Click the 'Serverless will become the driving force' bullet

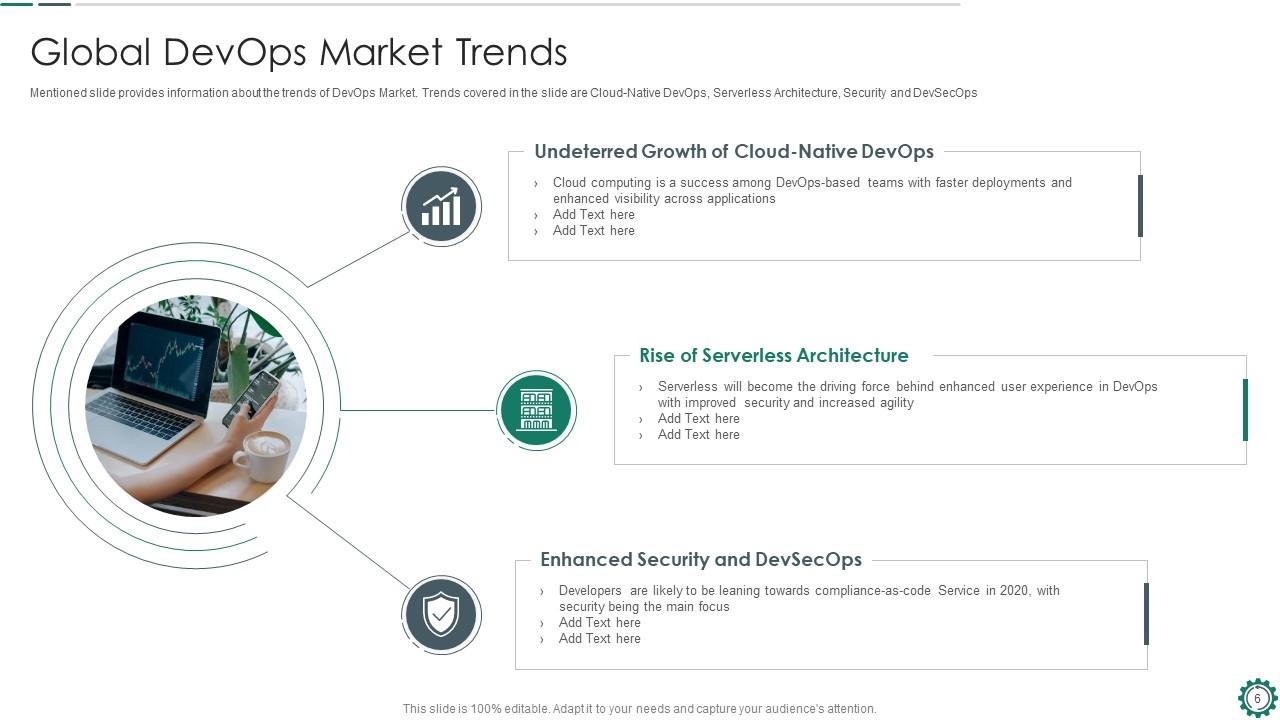[x=906, y=394]
